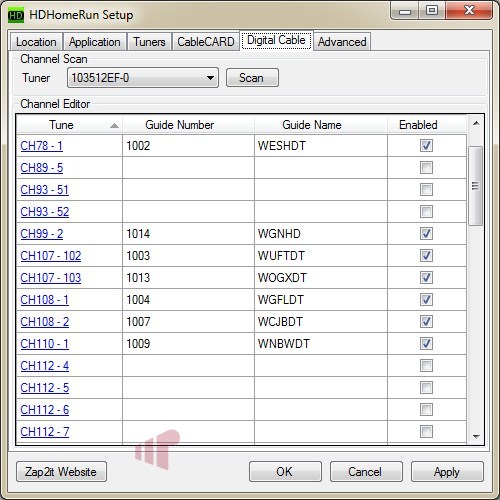This screenshot has width=500, height=500.
Task: Click the guide number 1004 cell
Action: [188, 300]
